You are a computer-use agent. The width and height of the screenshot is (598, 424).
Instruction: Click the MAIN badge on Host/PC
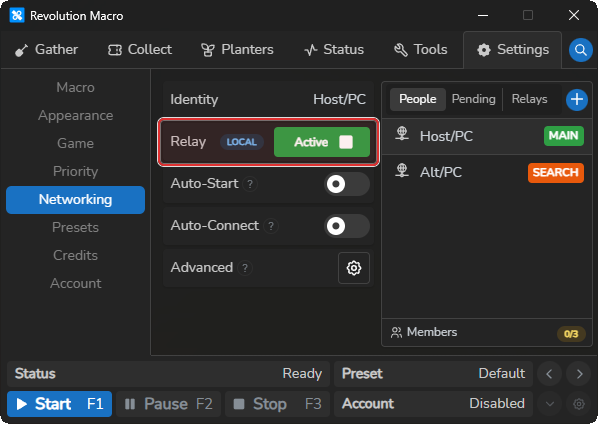coord(564,136)
